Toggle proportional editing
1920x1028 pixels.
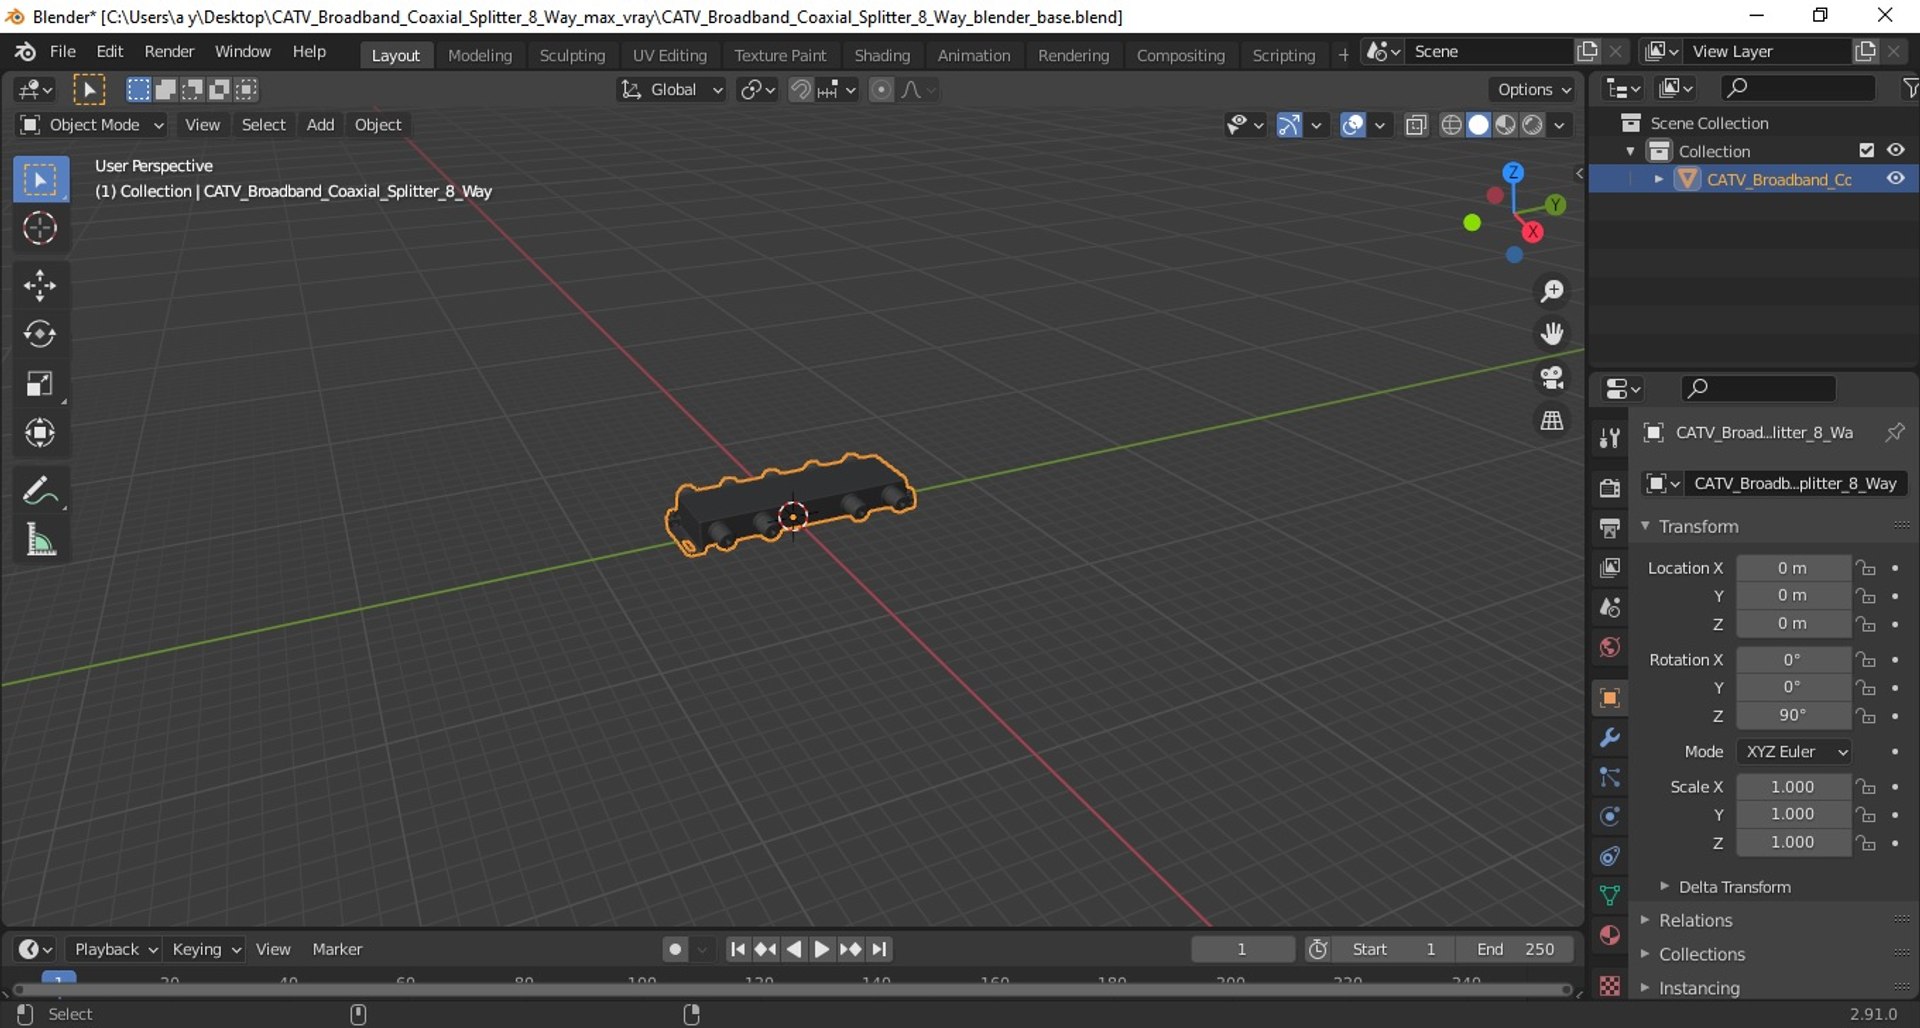tap(881, 90)
